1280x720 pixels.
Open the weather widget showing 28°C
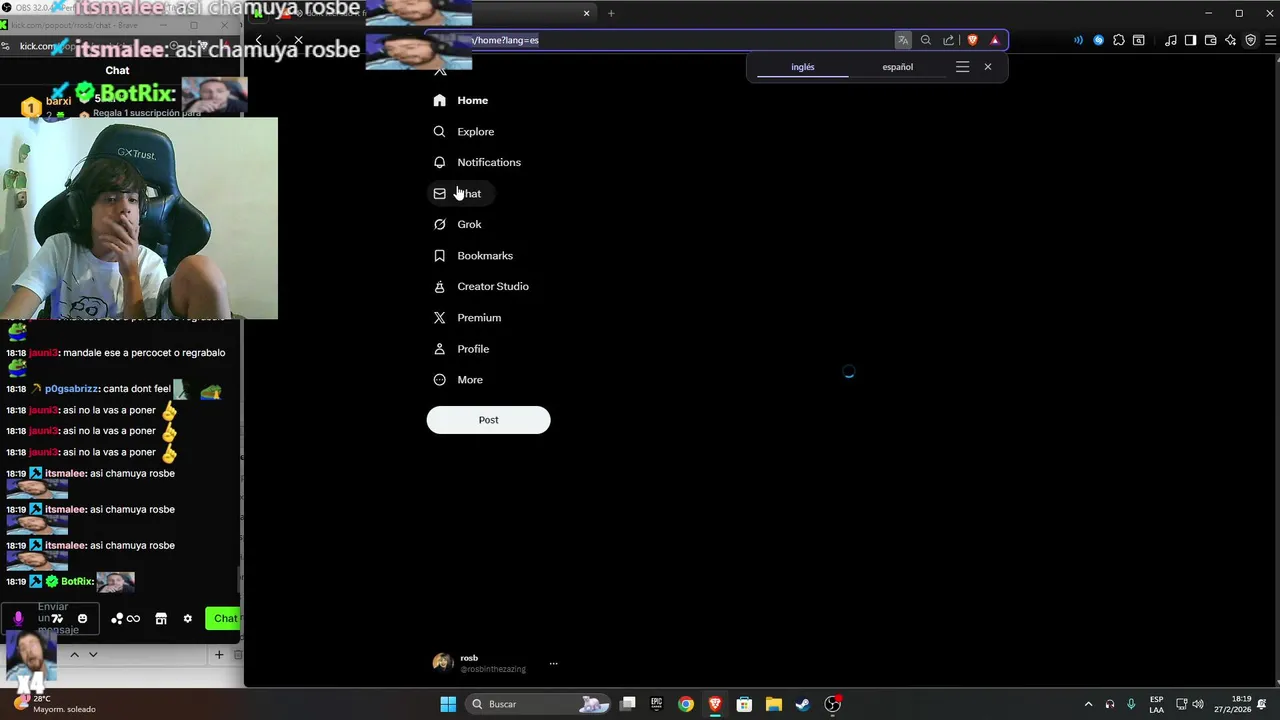click(x=55, y=704)
